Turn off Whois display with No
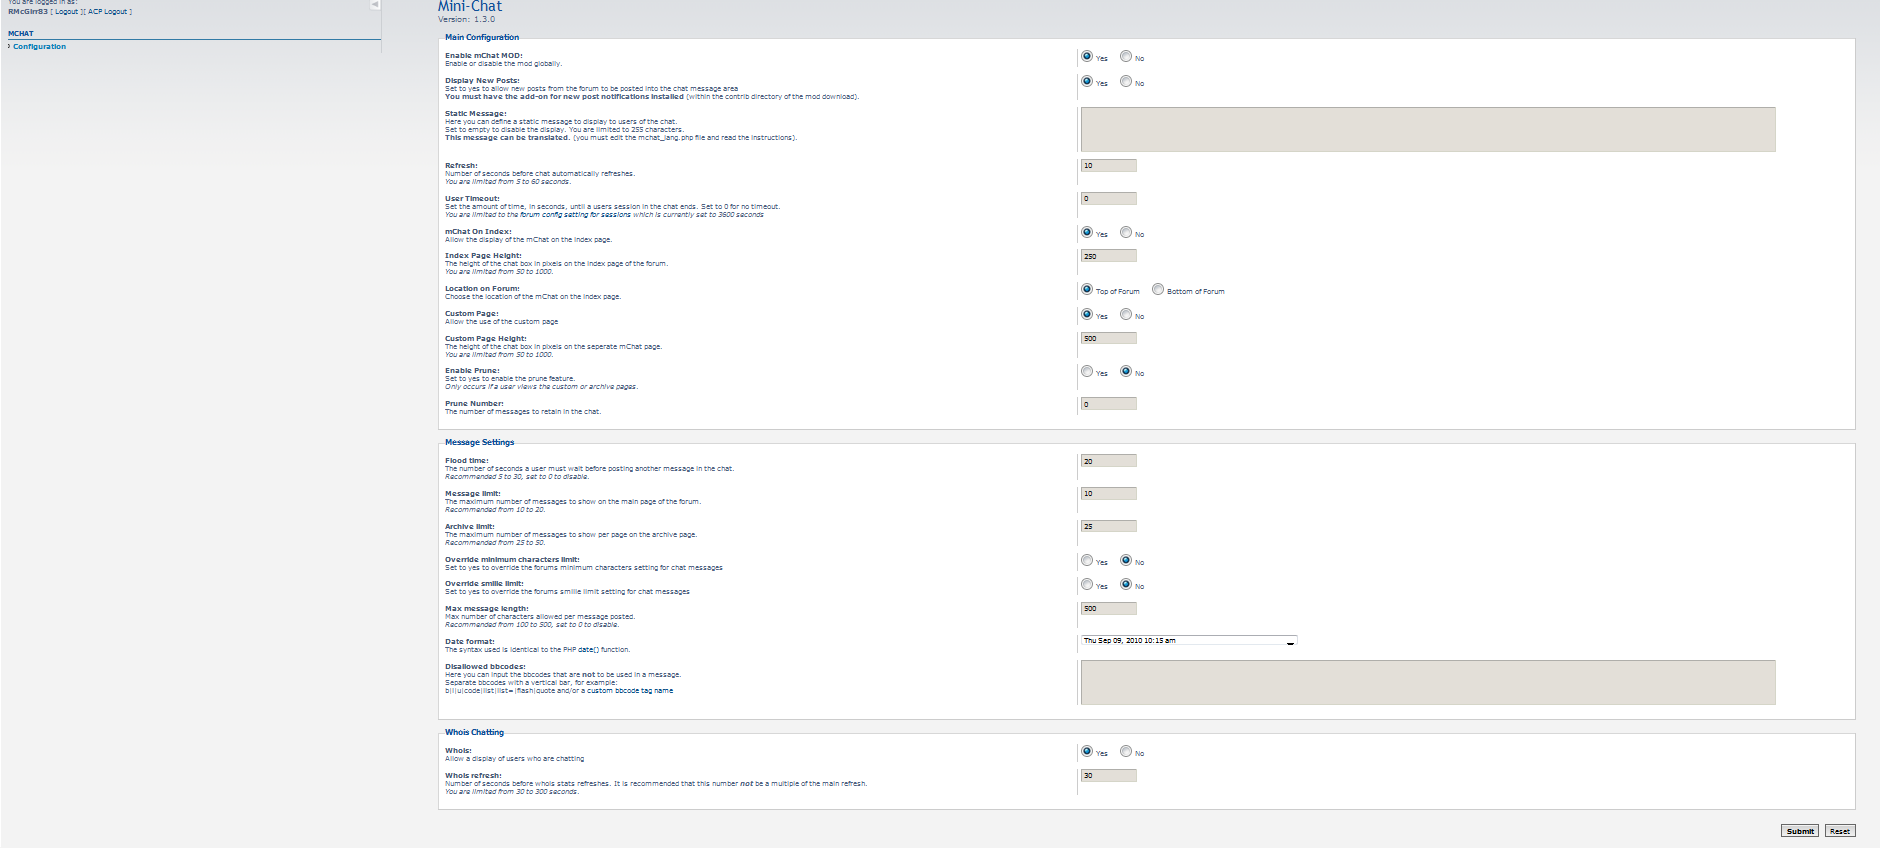 pos(1126,752)
